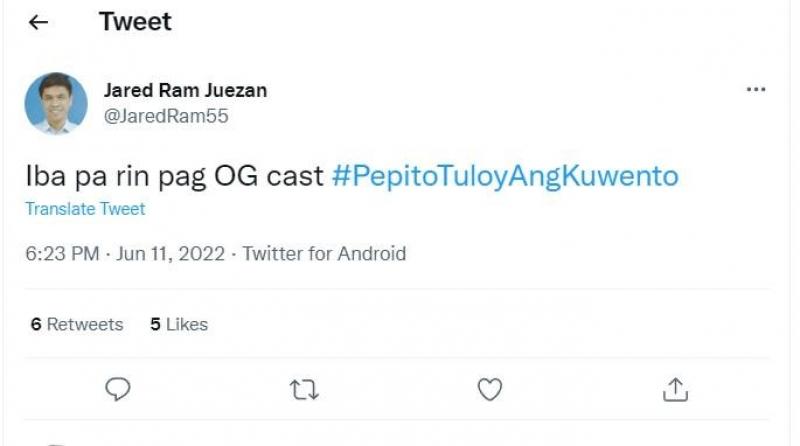Share the tweet using the upload arrow icon
The width and height of the screenshot is (800, 446).
point(675,389)
